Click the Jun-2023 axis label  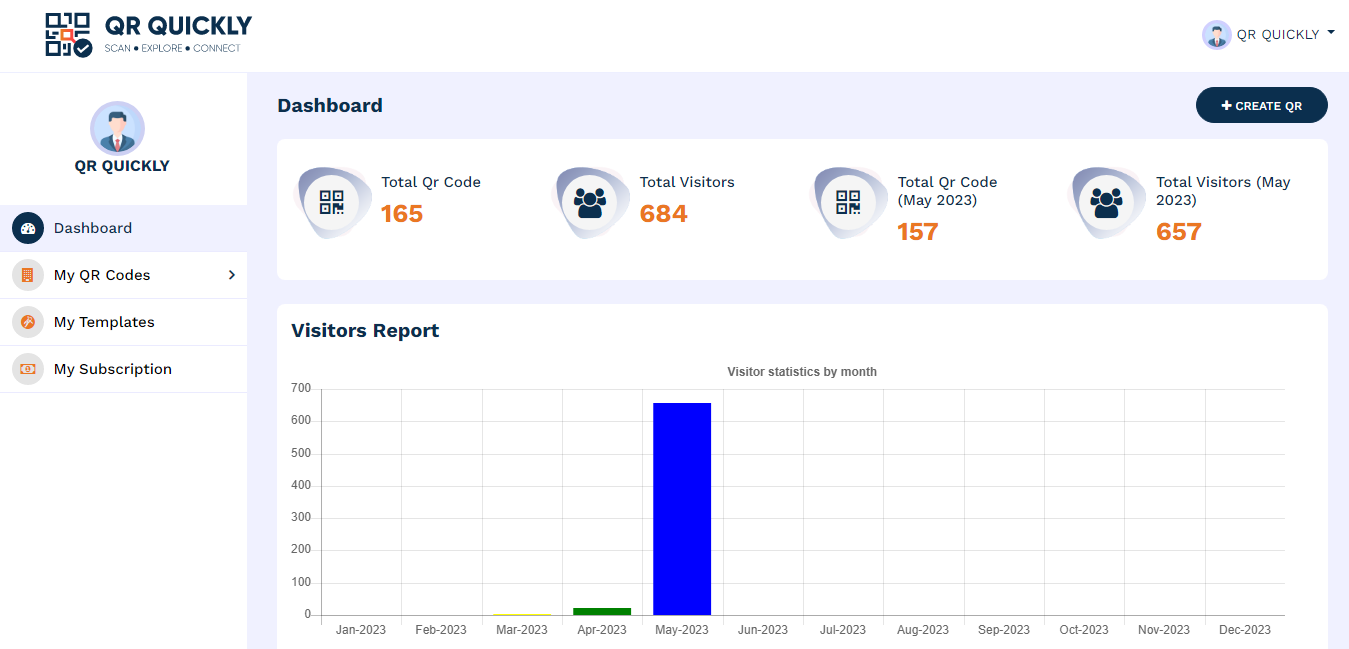point(763,630)
